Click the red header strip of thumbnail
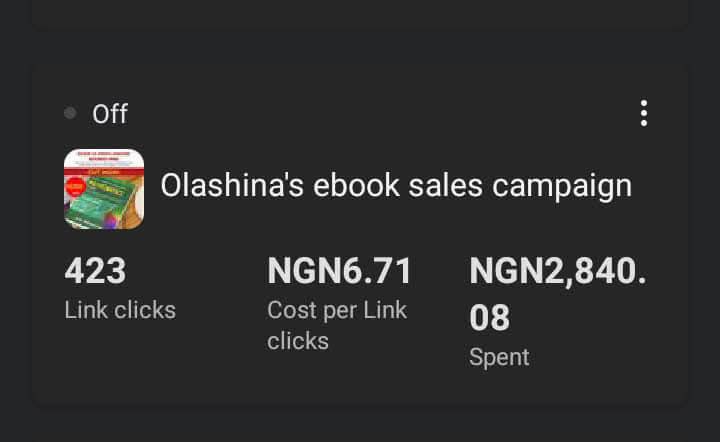Screen dimensions: 720x442 pyautogui.click(x=104, y=160)
